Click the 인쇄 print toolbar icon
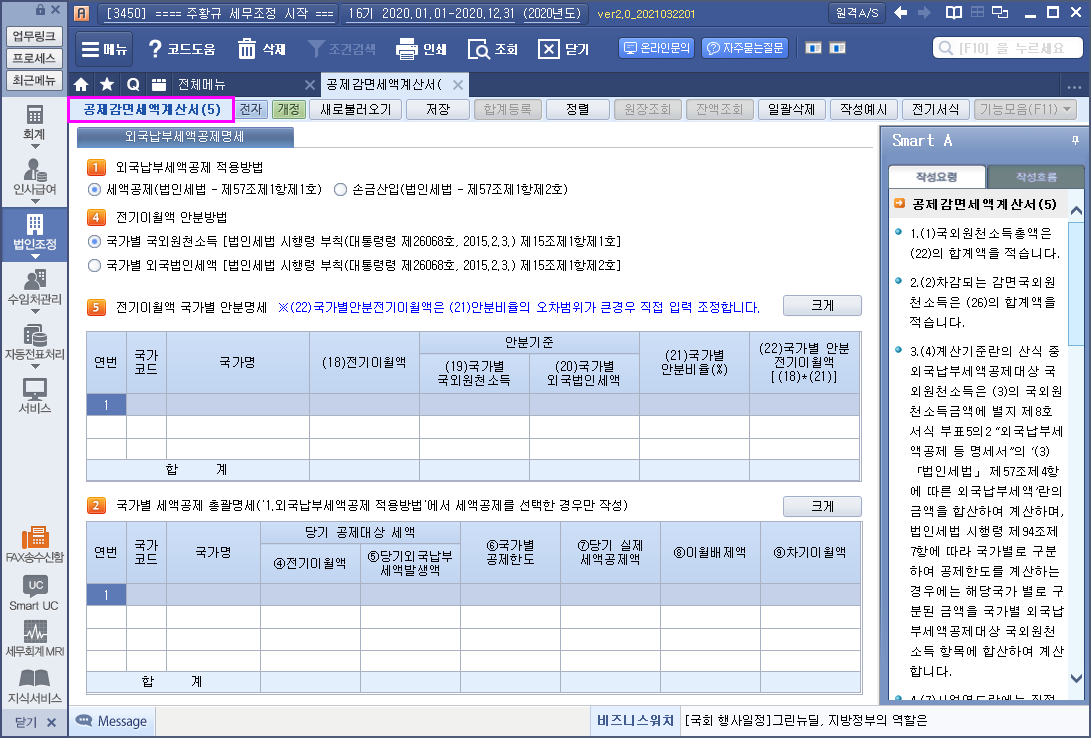This screenshot has width=1091, height=738. pos(421,49)
